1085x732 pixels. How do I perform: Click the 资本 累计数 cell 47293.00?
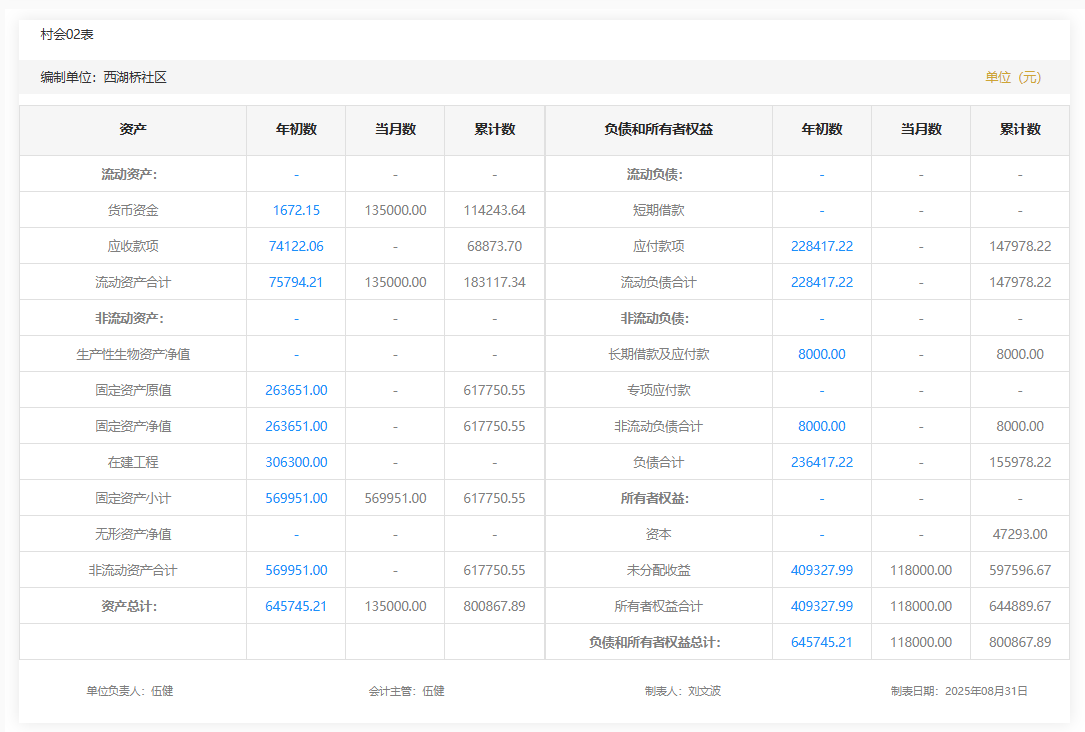click(x=1019, y=534)
